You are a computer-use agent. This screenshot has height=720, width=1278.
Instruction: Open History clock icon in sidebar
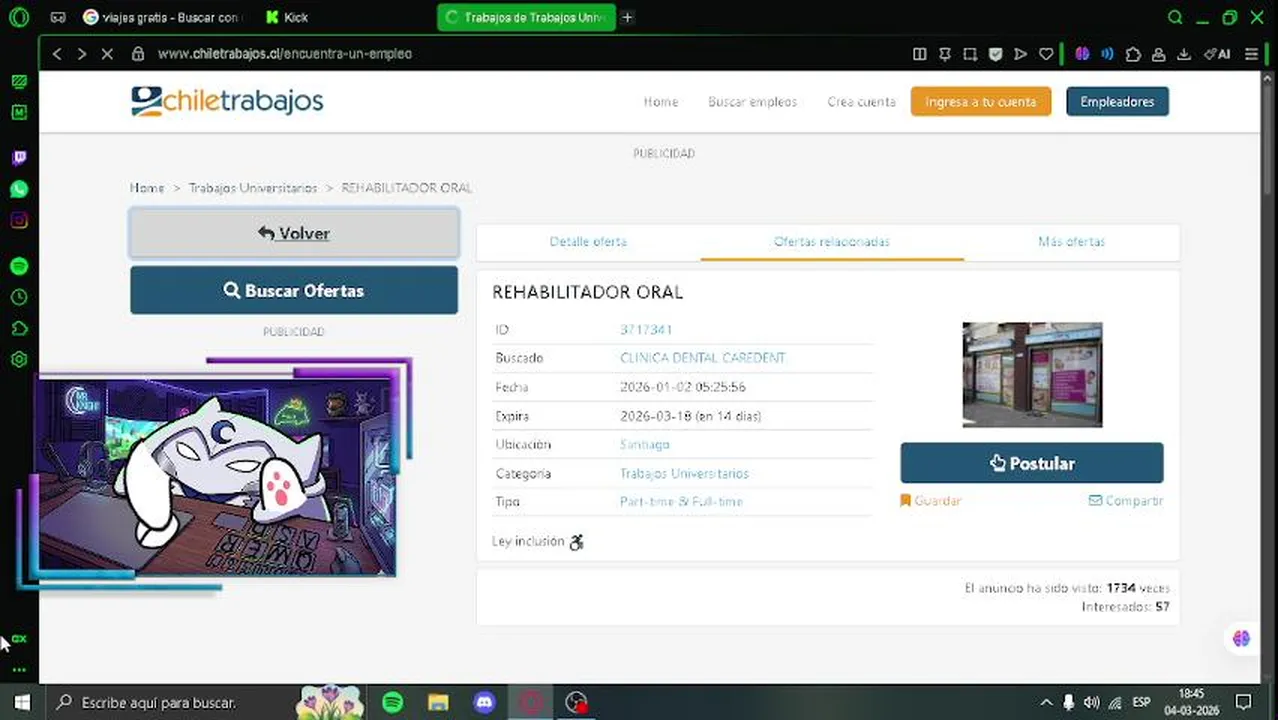(x=19, y=297)
